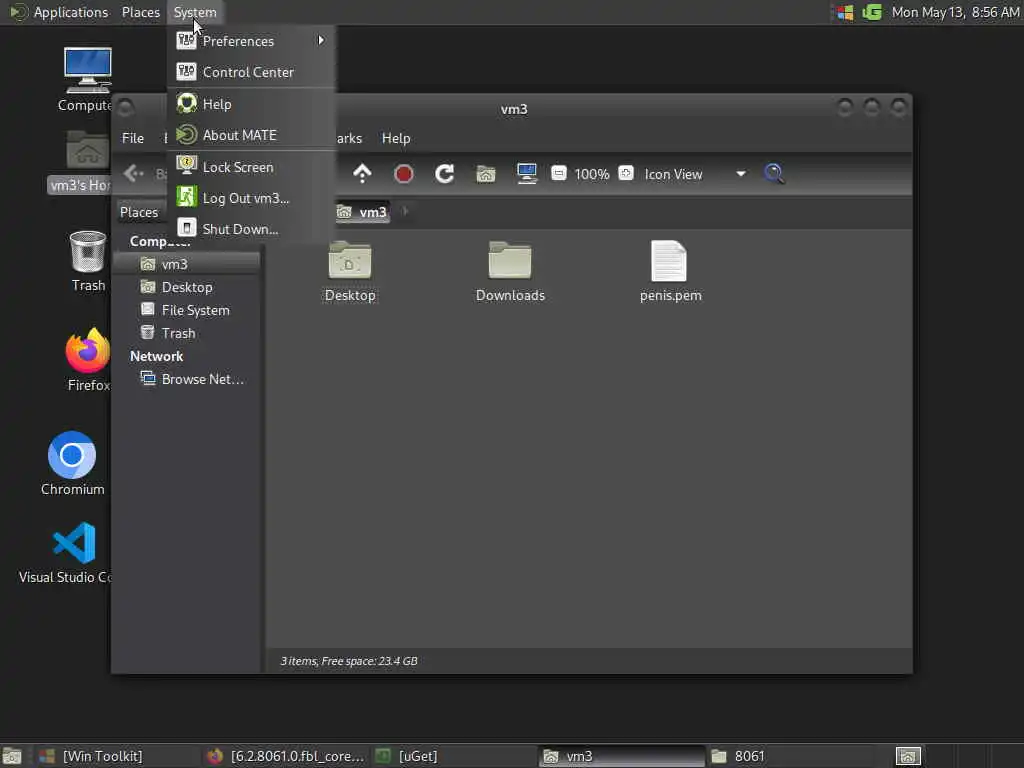Click the red Stop loading button
This screenshot has width=1024, height=768.
point(404,174)
